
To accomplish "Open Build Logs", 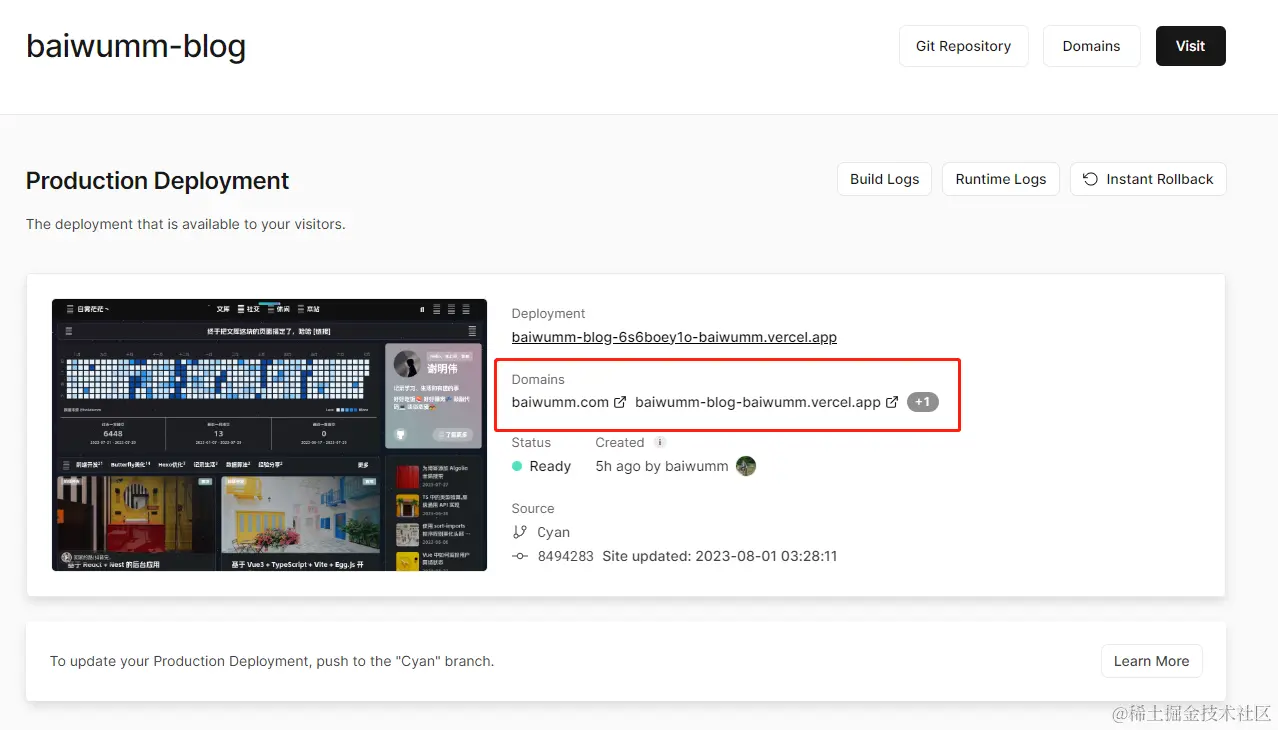I will point(884,179).
